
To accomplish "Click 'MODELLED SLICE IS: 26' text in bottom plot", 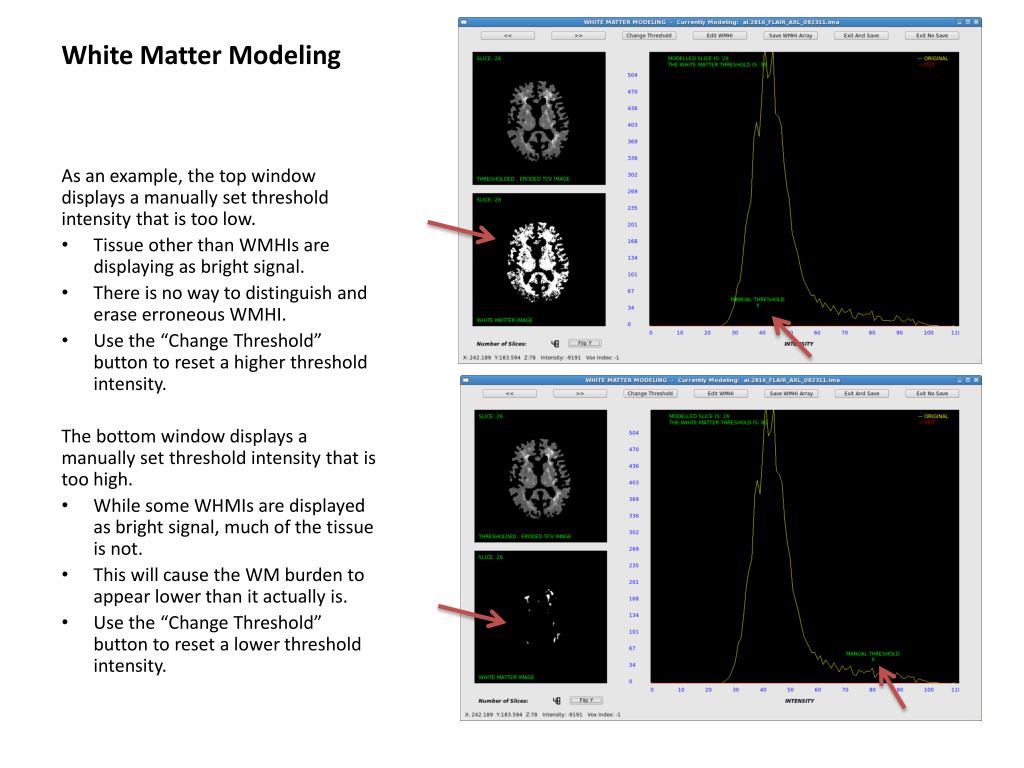I will pyautogui.click(x=699, y=416).
